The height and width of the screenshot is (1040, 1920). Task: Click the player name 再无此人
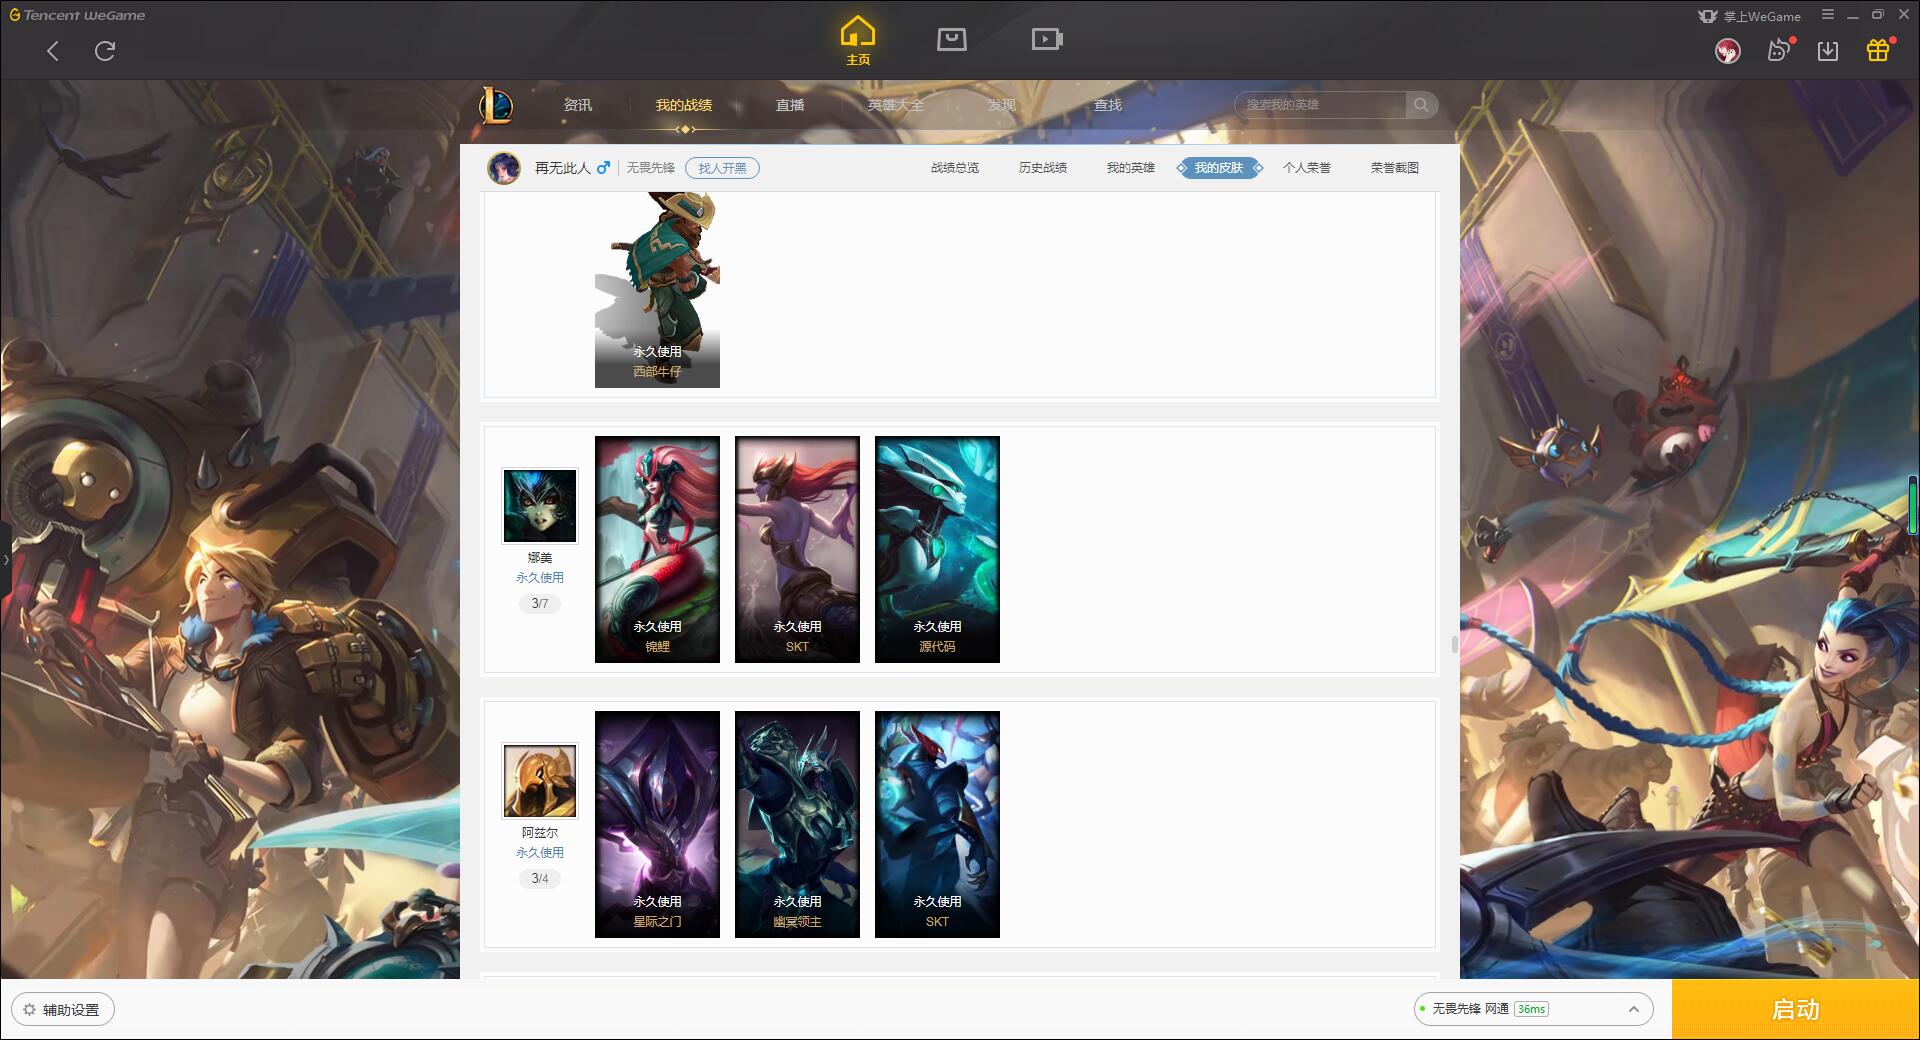(563, 168)
